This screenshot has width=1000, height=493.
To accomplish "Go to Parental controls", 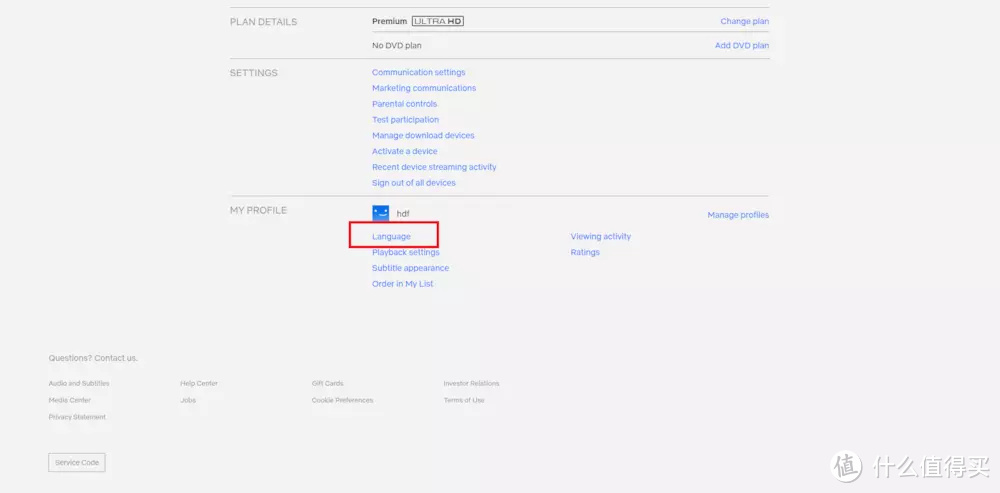I will tap(404, 104).
